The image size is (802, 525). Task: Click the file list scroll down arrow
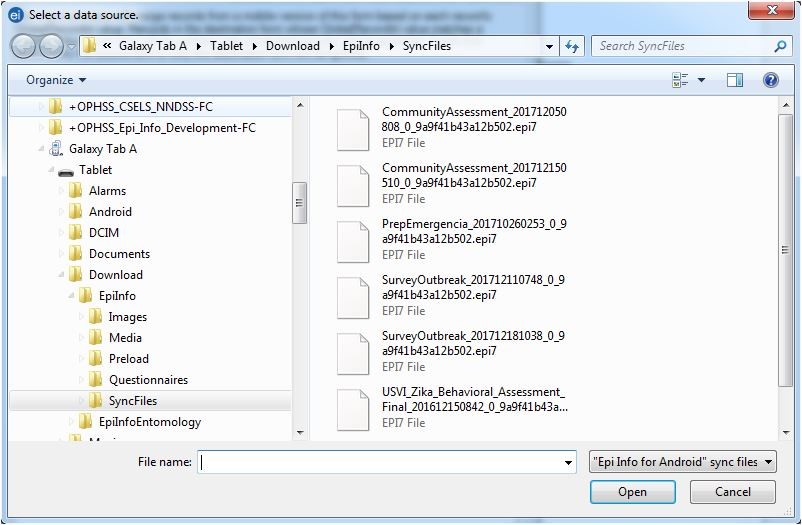tap(786, 433)
